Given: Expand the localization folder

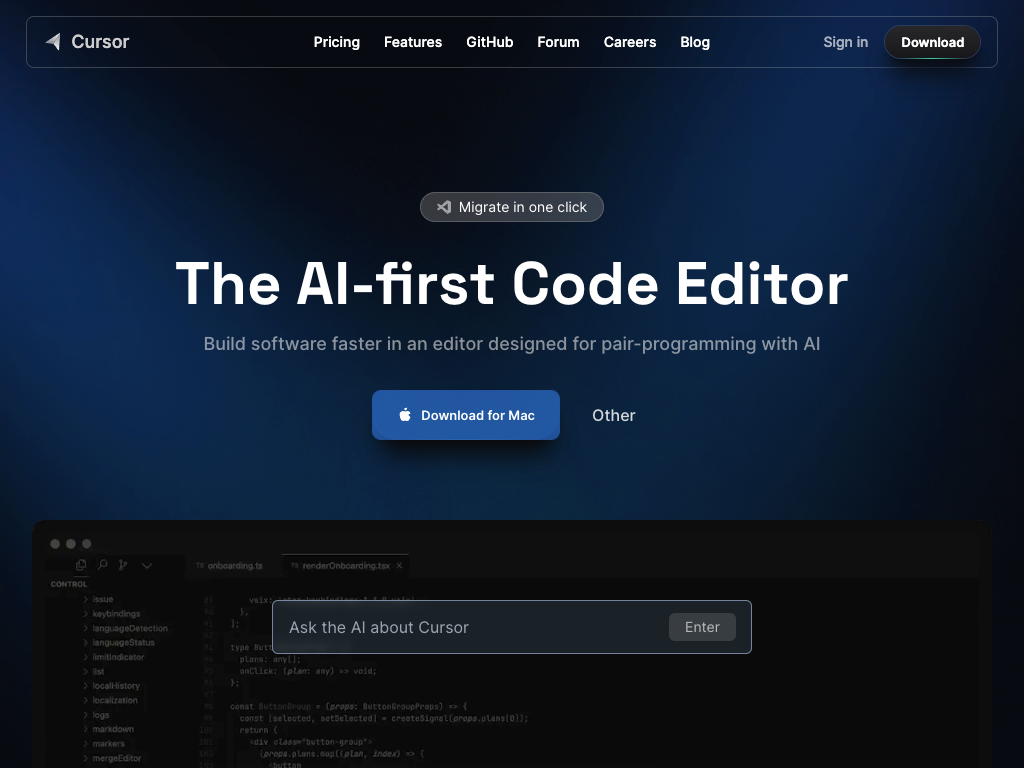Looking at the screenshot, I should 110,700.
